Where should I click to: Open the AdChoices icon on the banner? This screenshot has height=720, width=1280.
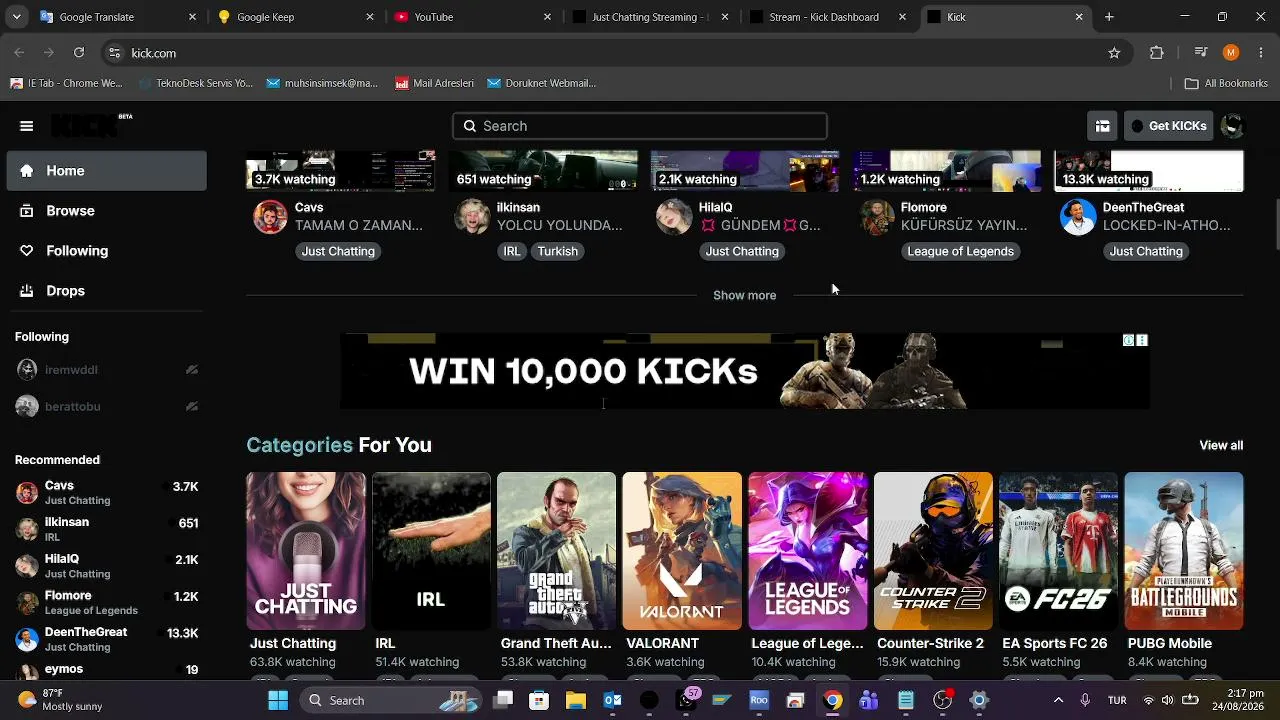click(1129, 341)
